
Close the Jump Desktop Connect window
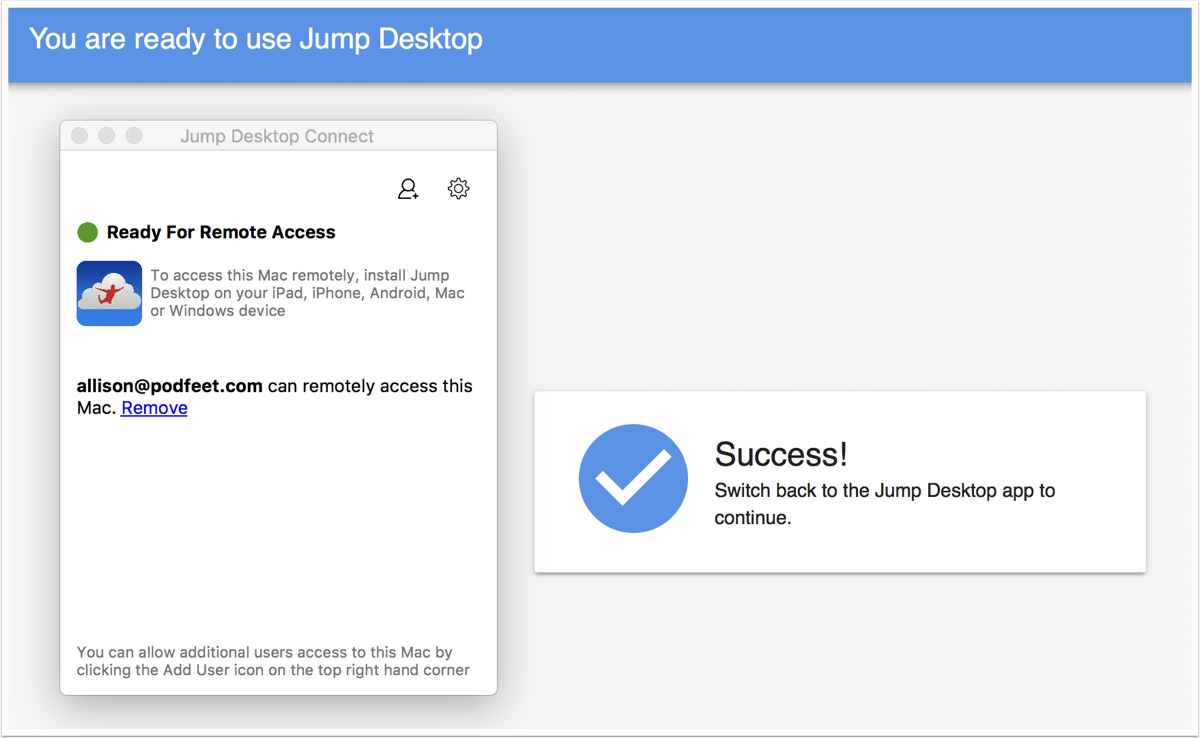click(x=80, y=136)
